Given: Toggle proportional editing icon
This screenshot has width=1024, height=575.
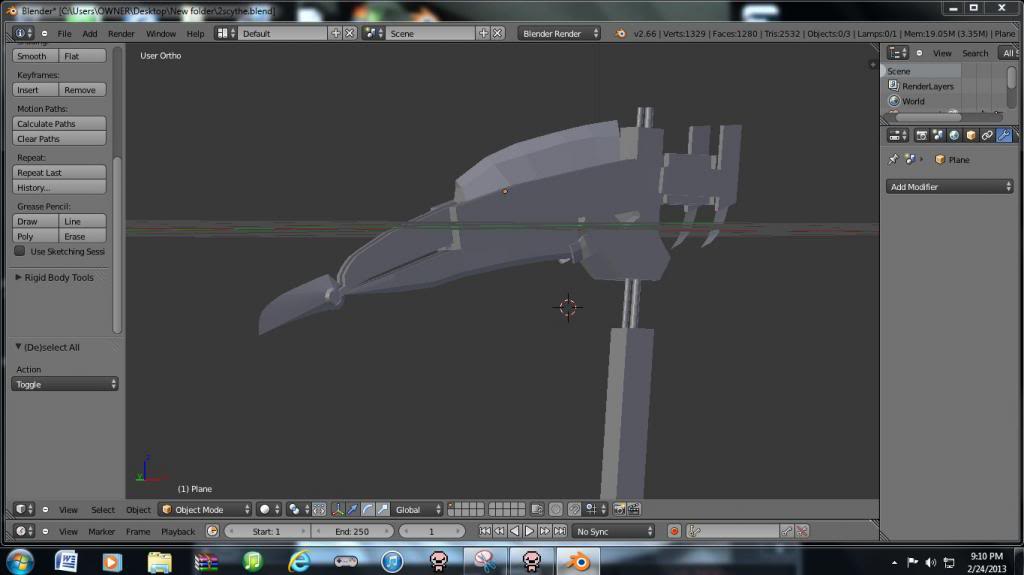Looking at the screenshot, I should (556, 510).
